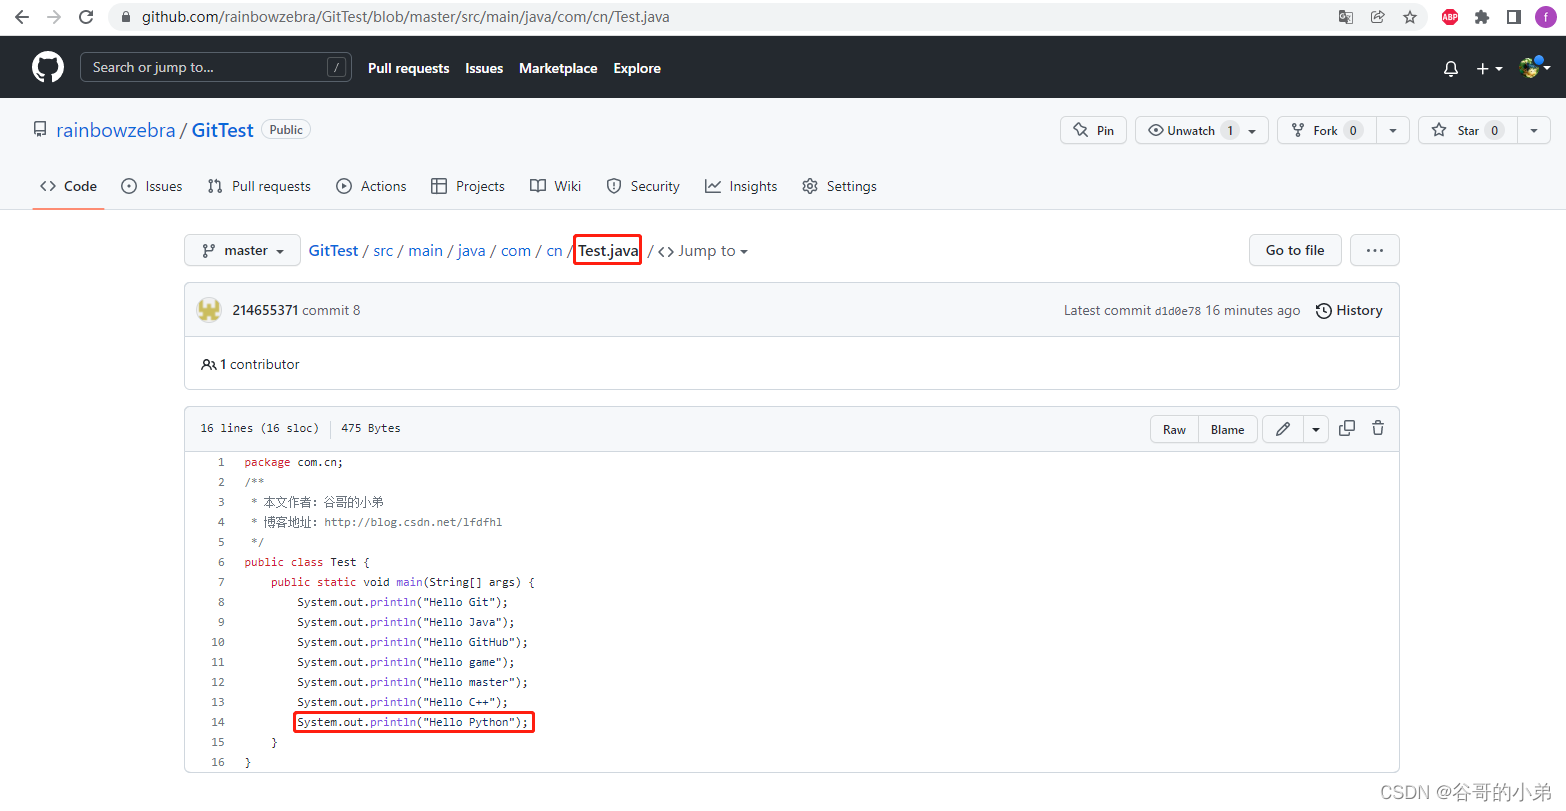
Task: Navigate to the src breadcrumb folder
Action: tap(383, 251)
